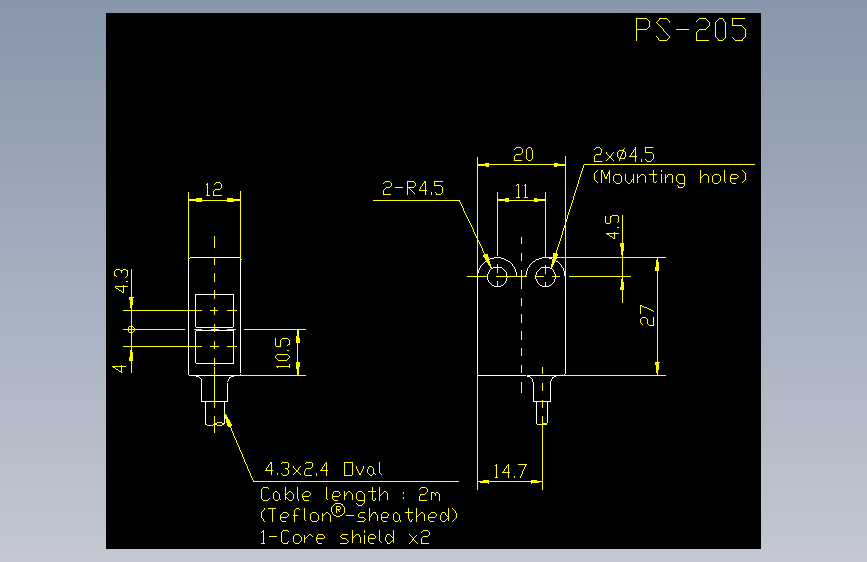Select the 11 hole spacing dimension
Viewport: 867px width, 562px height.
tap(521, 191)
